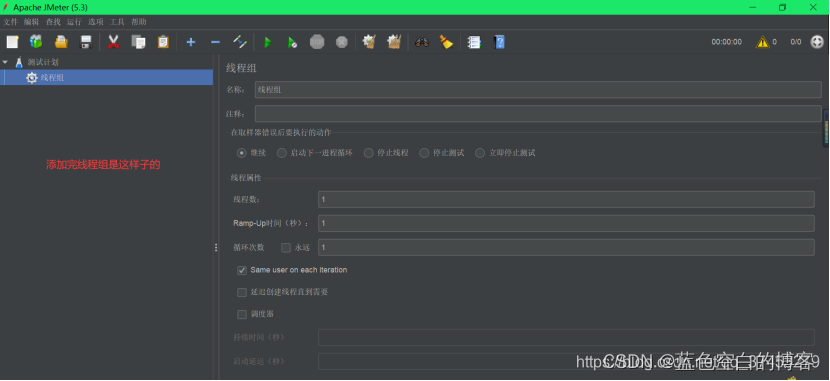
Task: Open Search with binoculars icon
Action: click(422, 42)
